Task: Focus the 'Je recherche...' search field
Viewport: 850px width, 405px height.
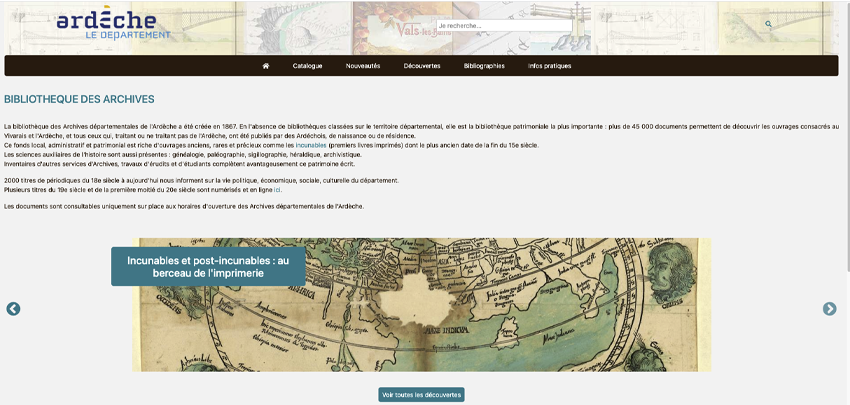Action: tap(504, 25)
